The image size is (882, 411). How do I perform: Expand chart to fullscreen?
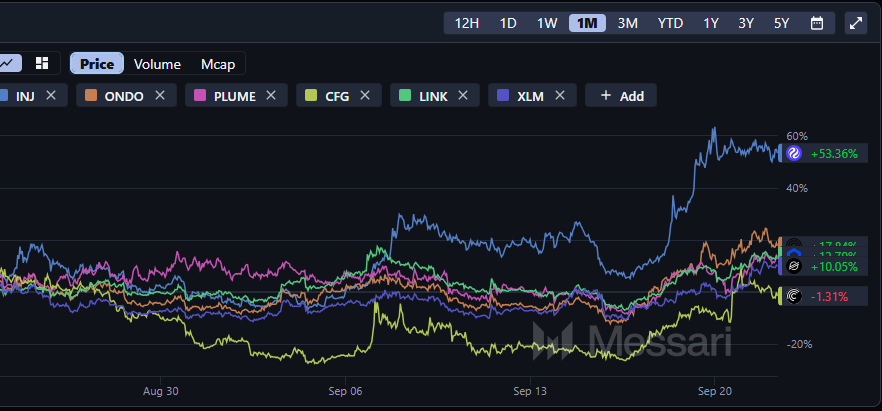(x=856, y=23)
